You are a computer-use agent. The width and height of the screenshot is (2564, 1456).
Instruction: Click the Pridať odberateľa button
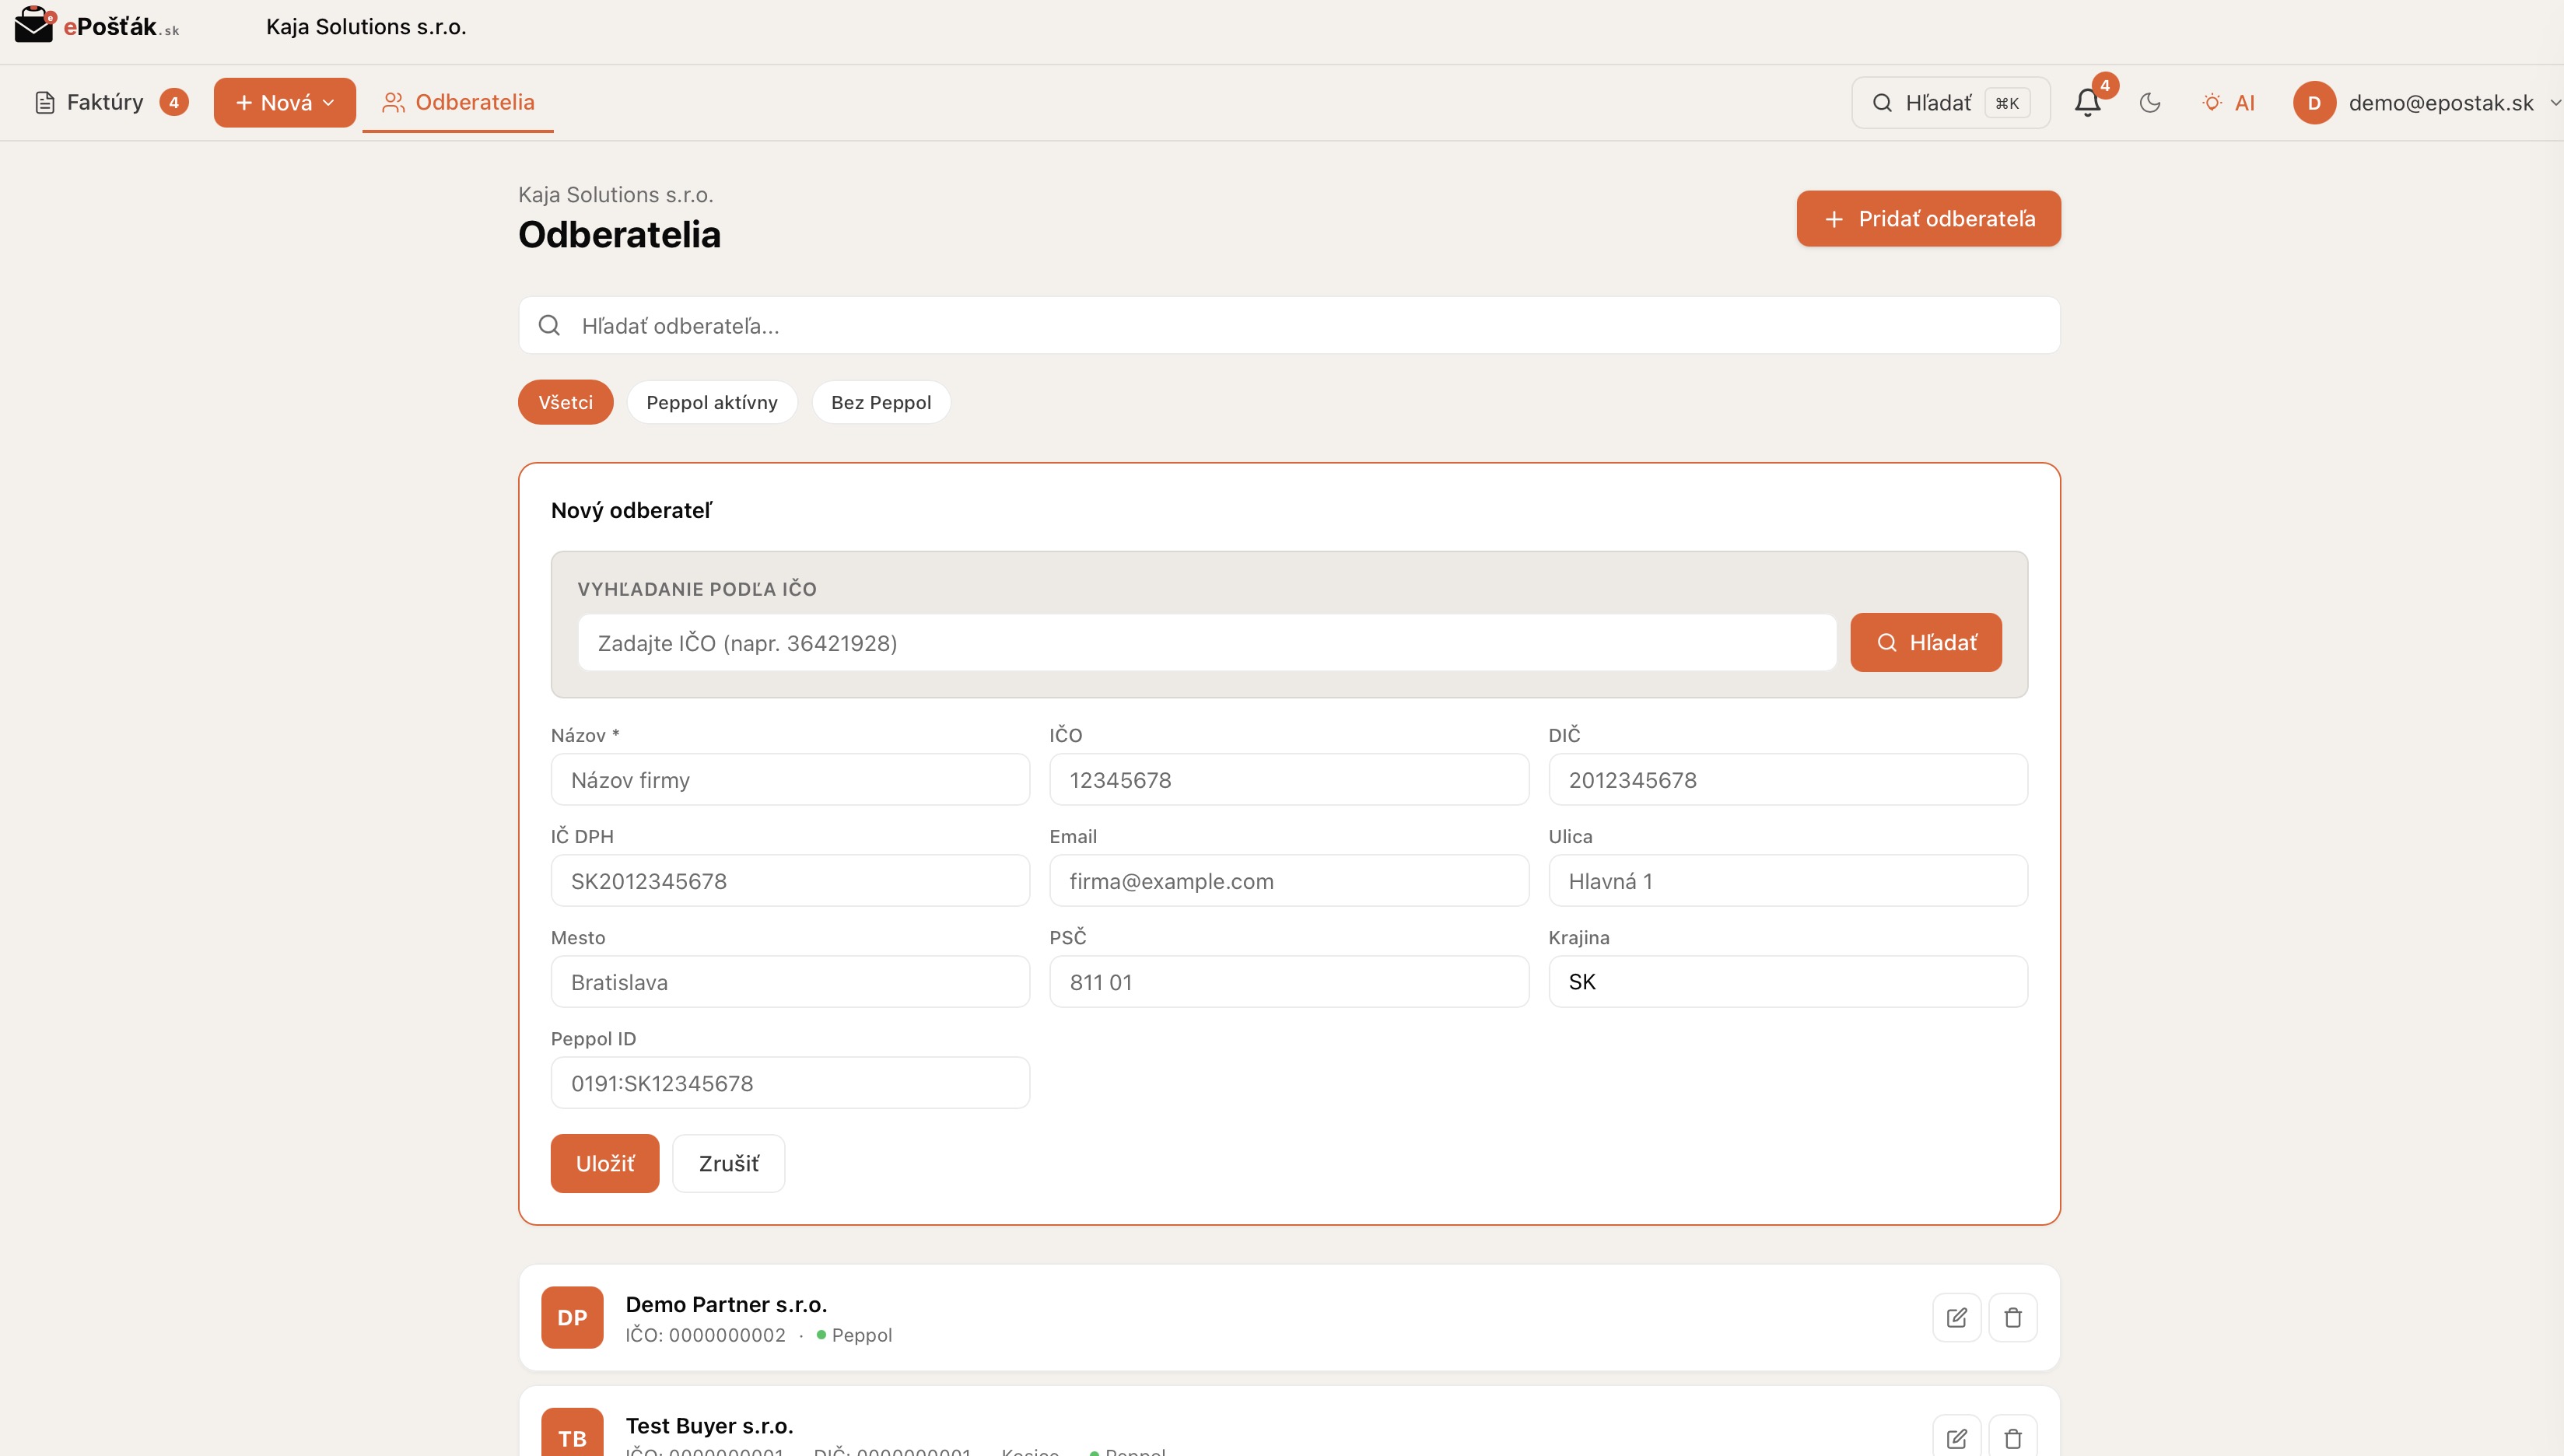coord(1928,219)
